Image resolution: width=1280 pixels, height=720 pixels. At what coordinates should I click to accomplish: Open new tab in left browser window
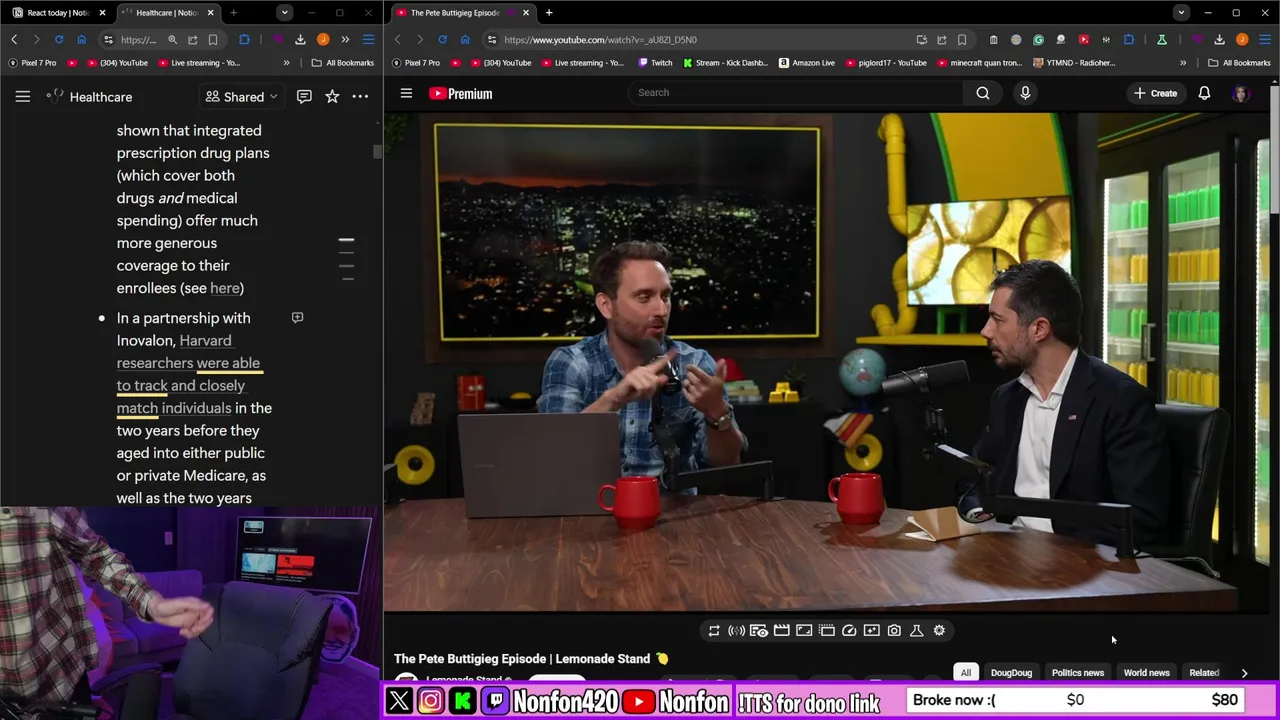(233, 13)
